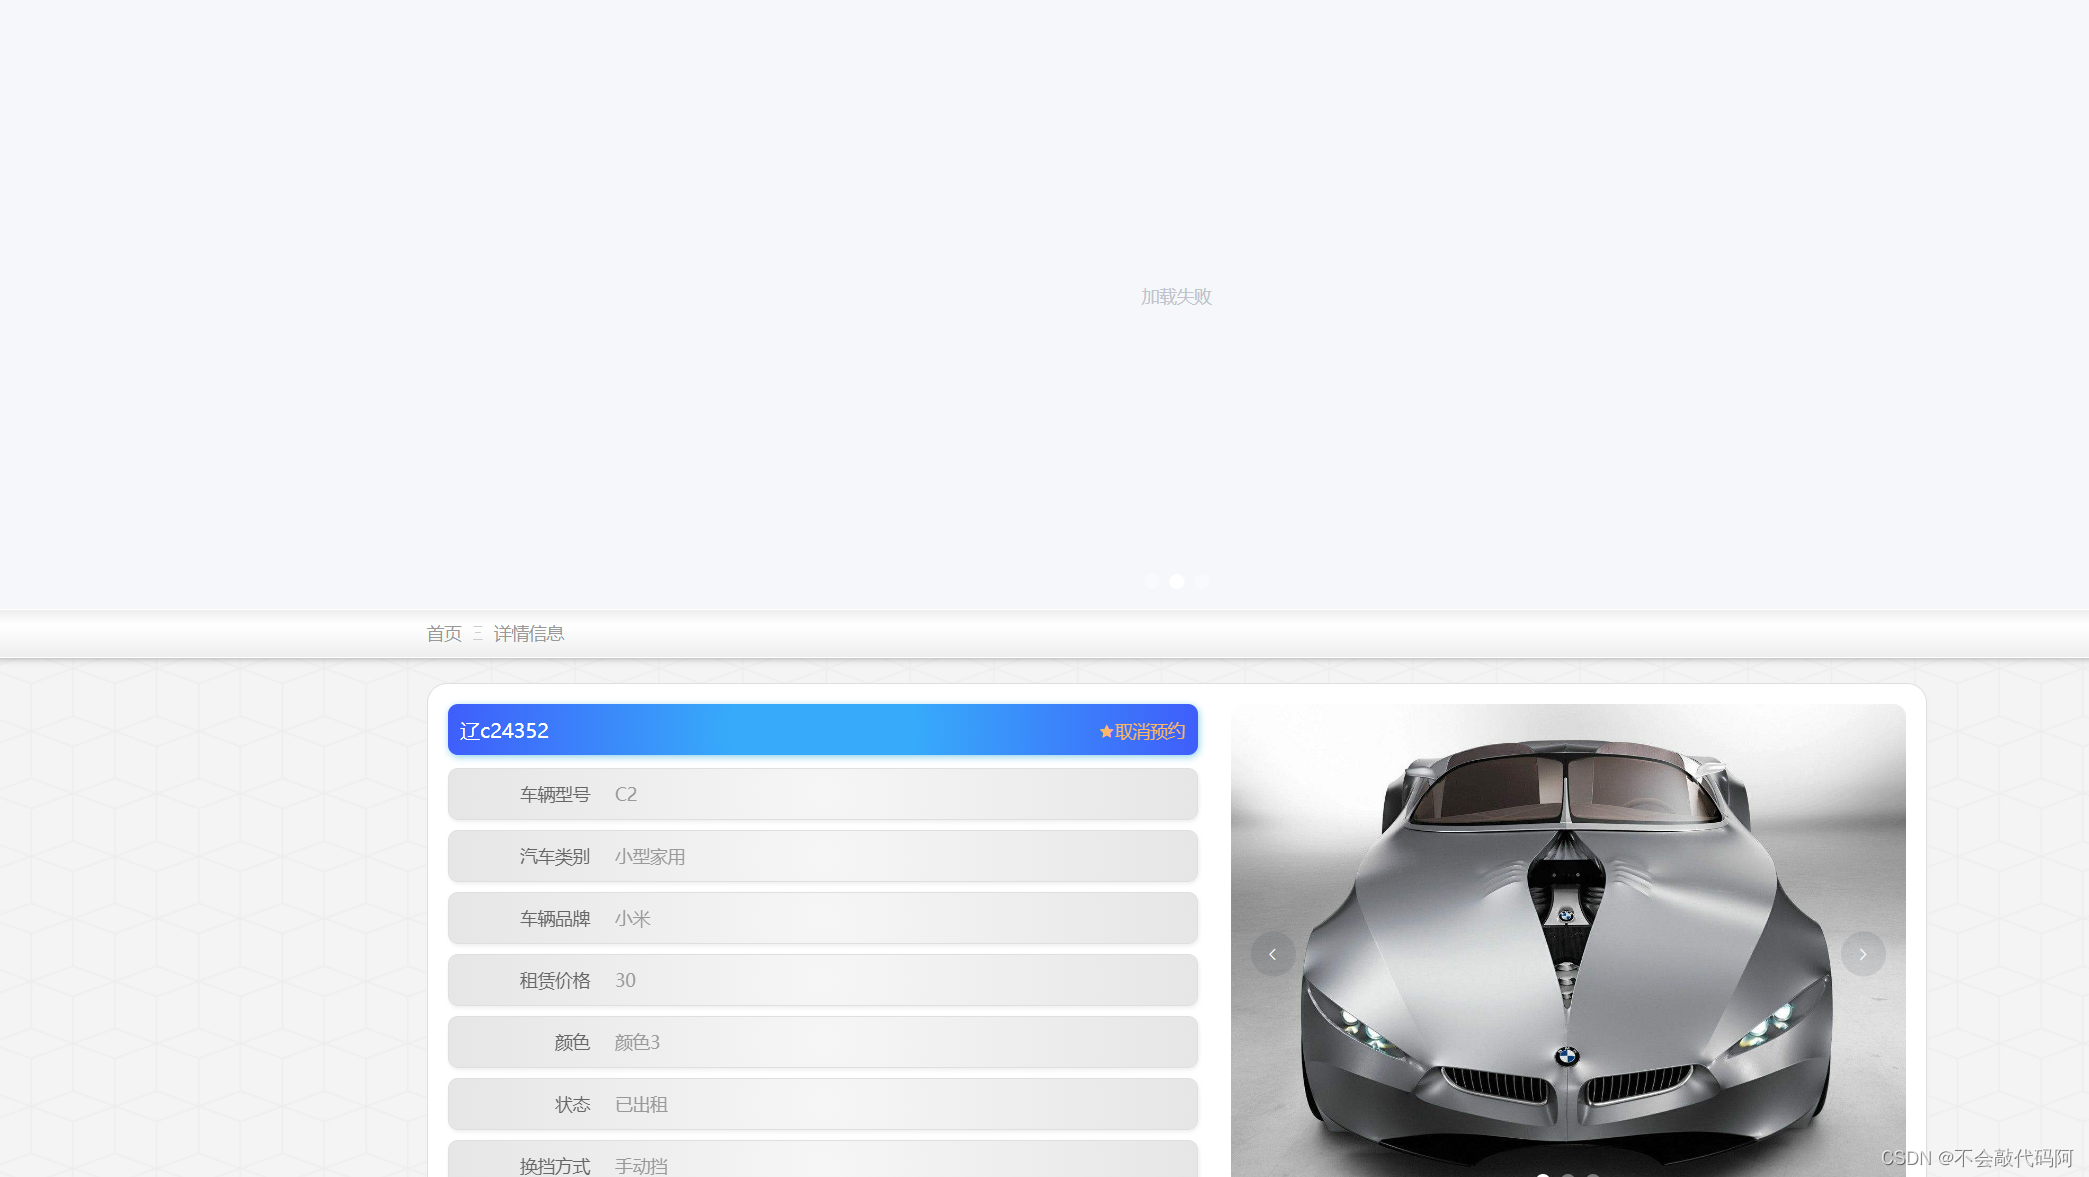The height and width of the screenshot is (1177, 2089).
Task: Click the 取消预约 cancel reservation button
Action: click(1149, 732)
